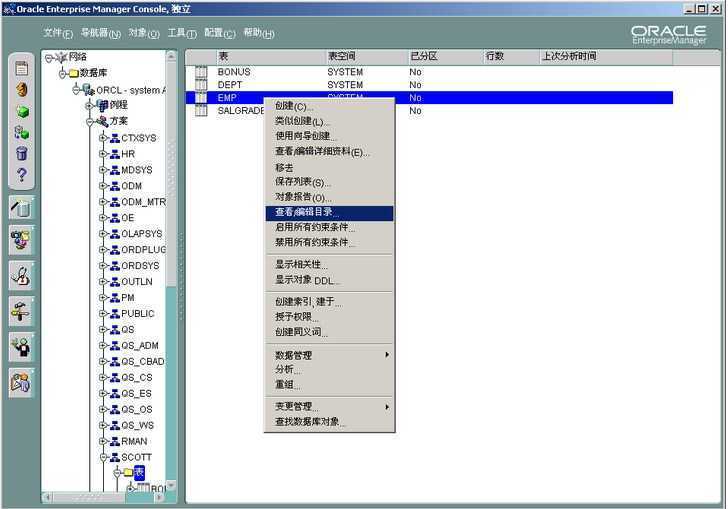Image resolution: width=728 pixels, height=509 pixels.
Task: Expand the RMAN schema node
Action: (x=104, y=441)
